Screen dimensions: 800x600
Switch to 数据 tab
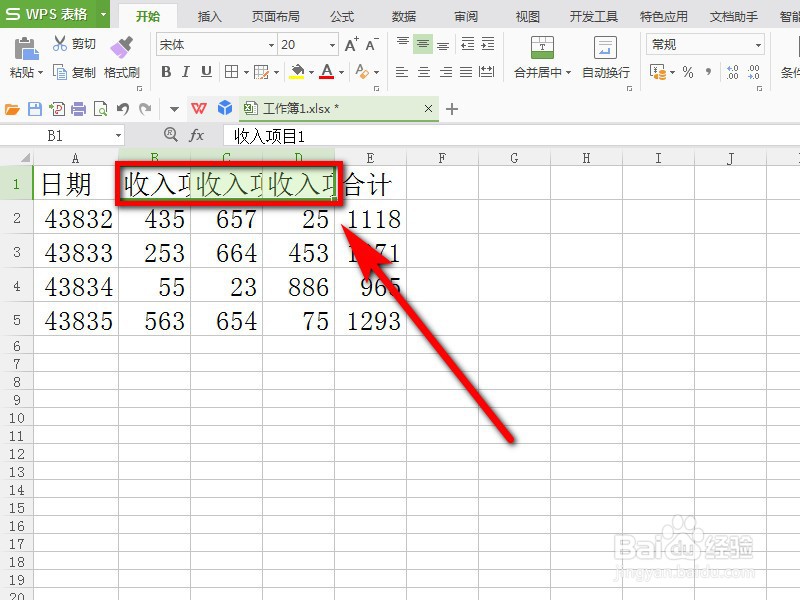click(404, 16)
